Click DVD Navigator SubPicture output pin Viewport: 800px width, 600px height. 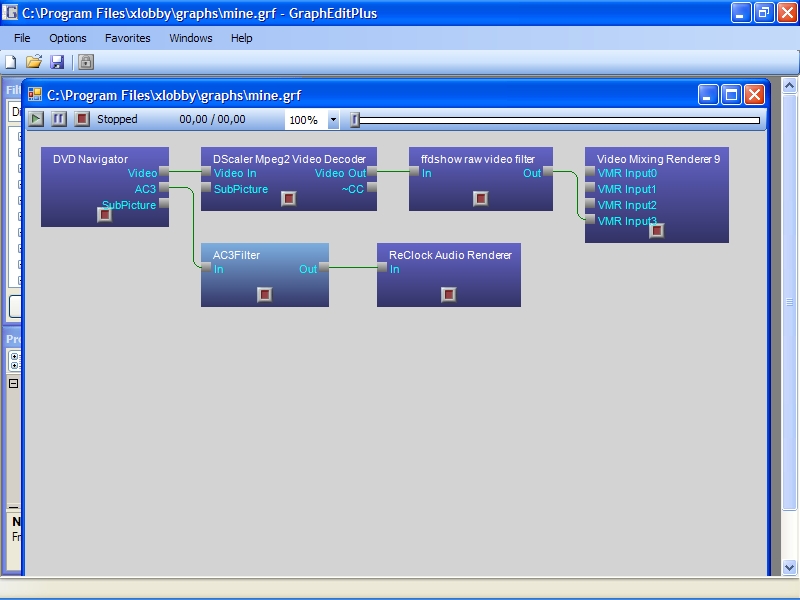[164, 204]
